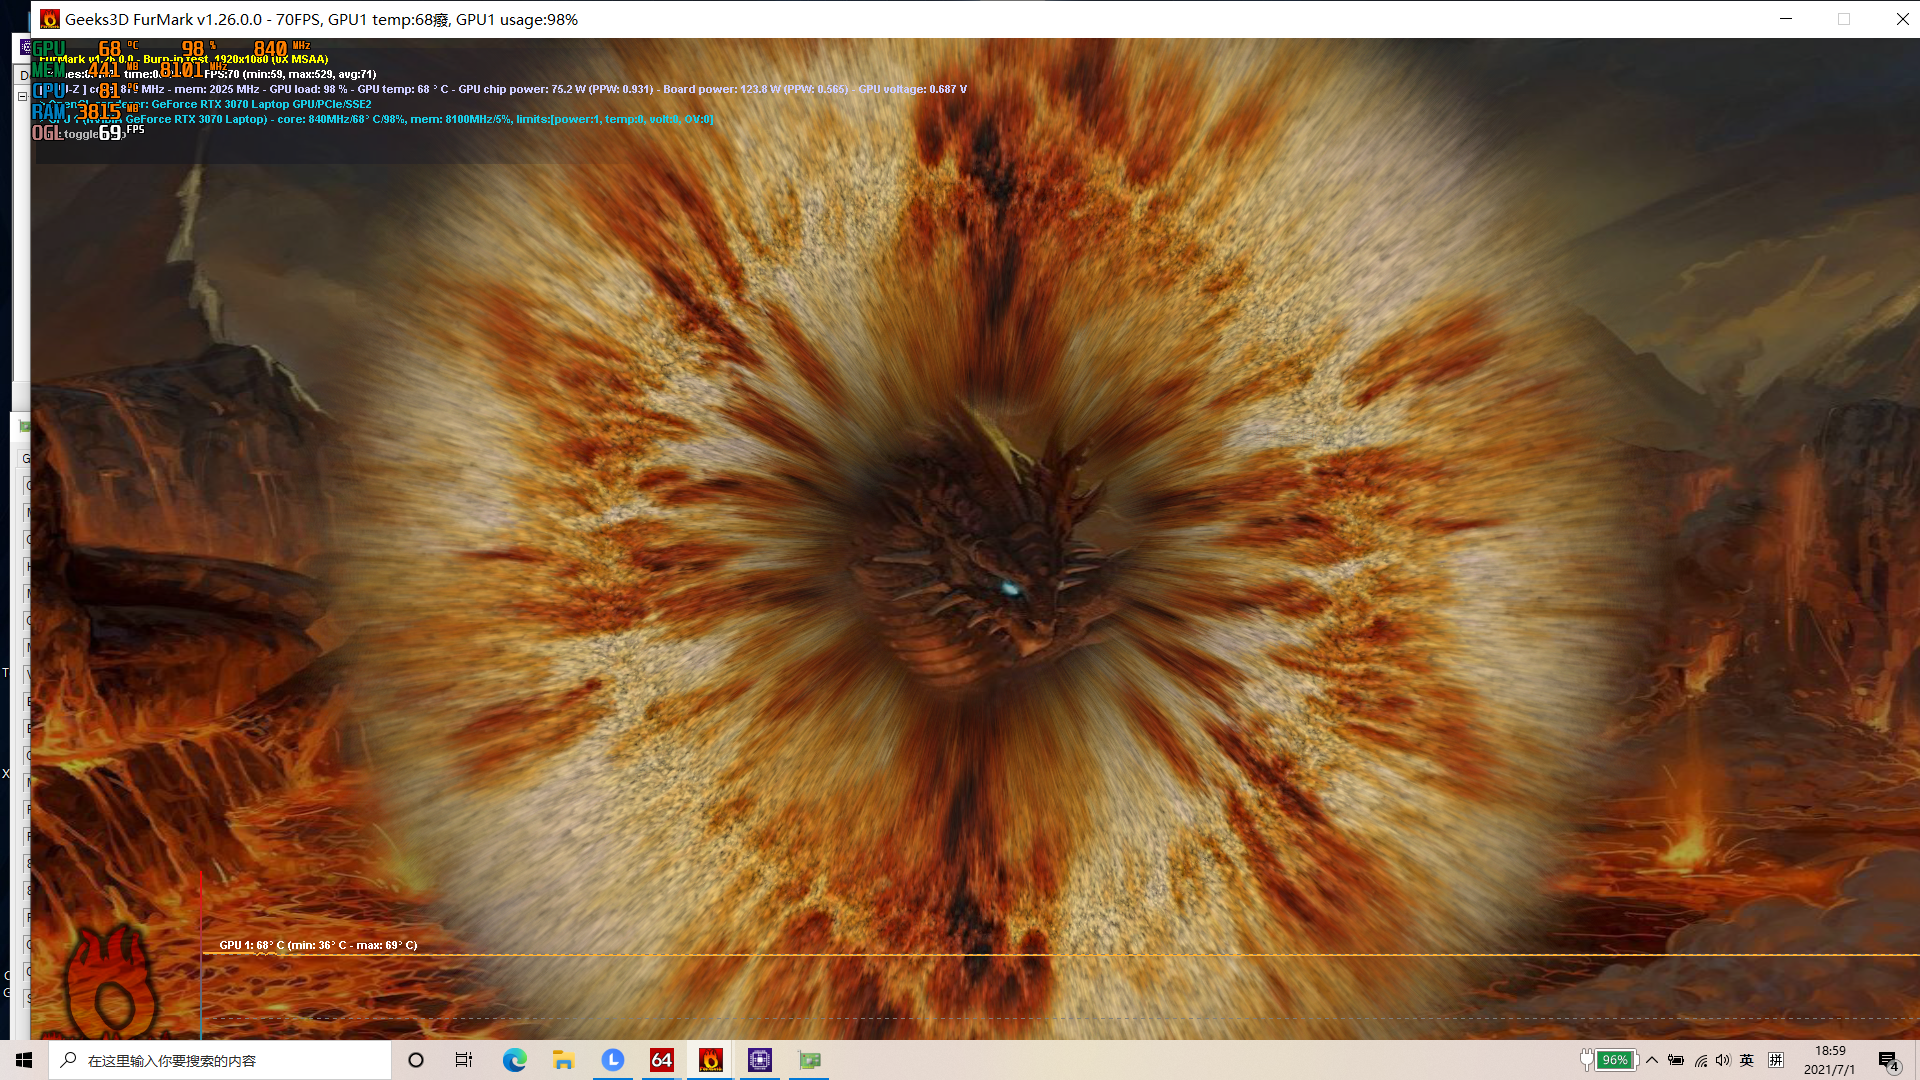The width and height of the screenshot is (1920, 1080).
Task: Minimize the FurMark window
Action: tap(1786, 19)
